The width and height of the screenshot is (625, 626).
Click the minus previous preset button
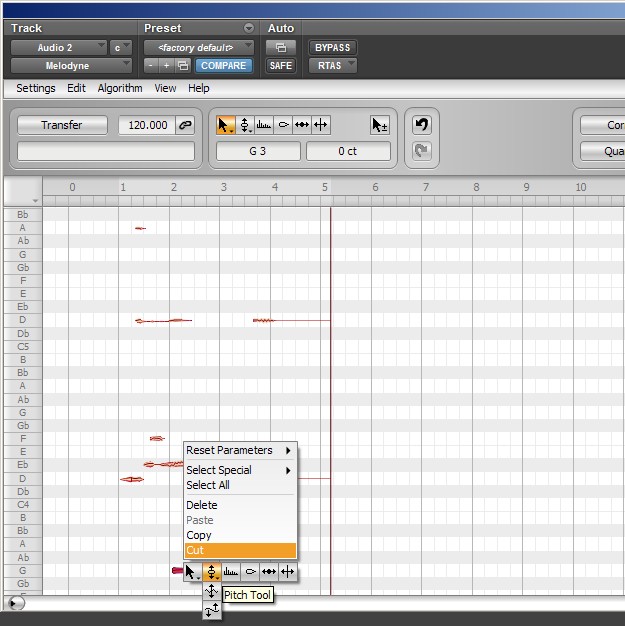pos(151,65)
